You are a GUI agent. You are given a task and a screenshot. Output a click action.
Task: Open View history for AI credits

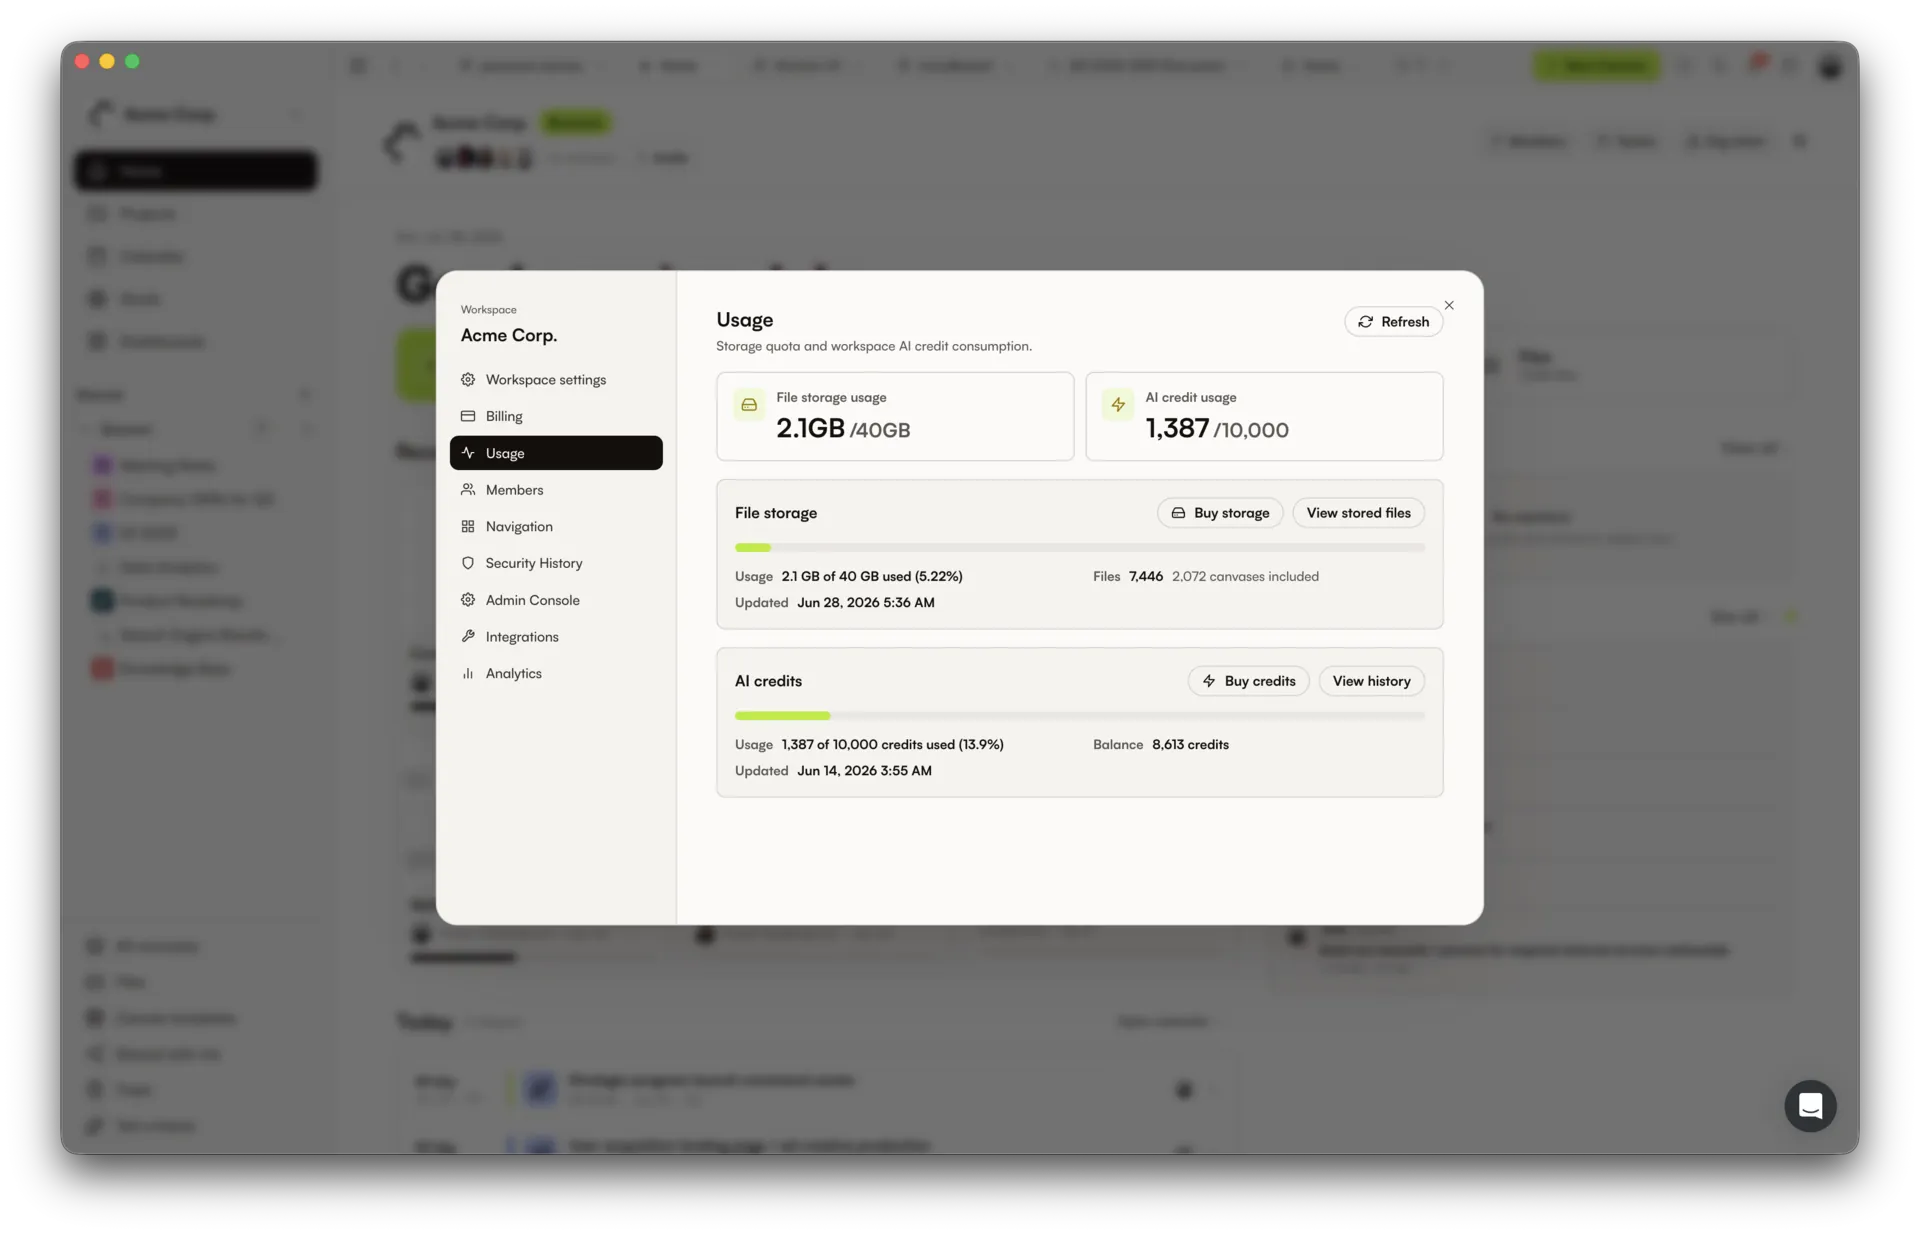[1371, 681]
